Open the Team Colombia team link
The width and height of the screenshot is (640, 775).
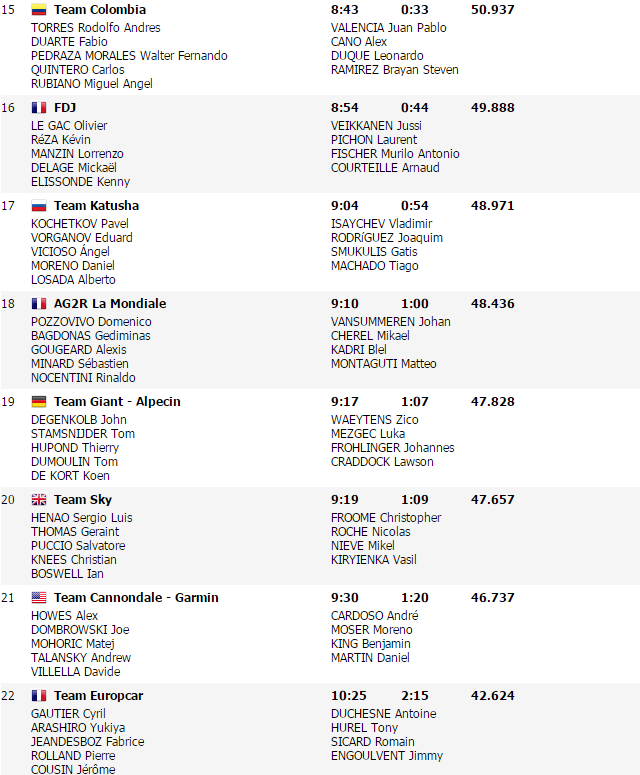click(99, 10)
